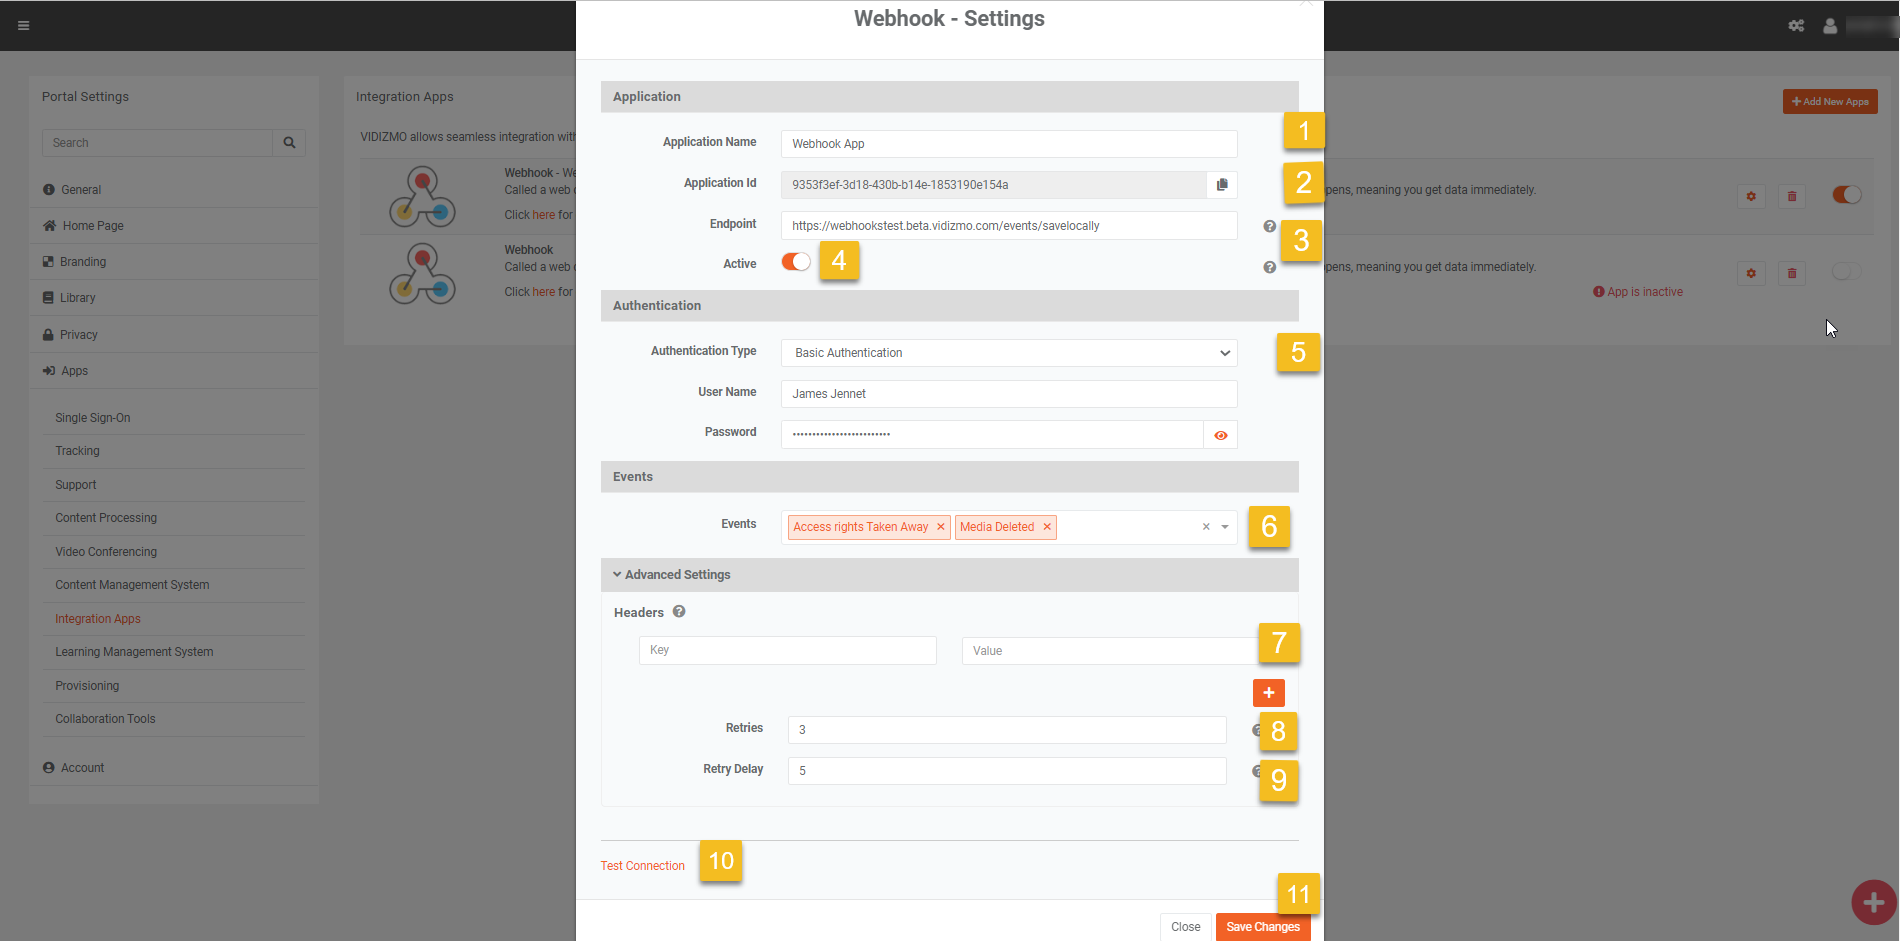Open Integration Apps in the sidebar

(x=98, y=619)
